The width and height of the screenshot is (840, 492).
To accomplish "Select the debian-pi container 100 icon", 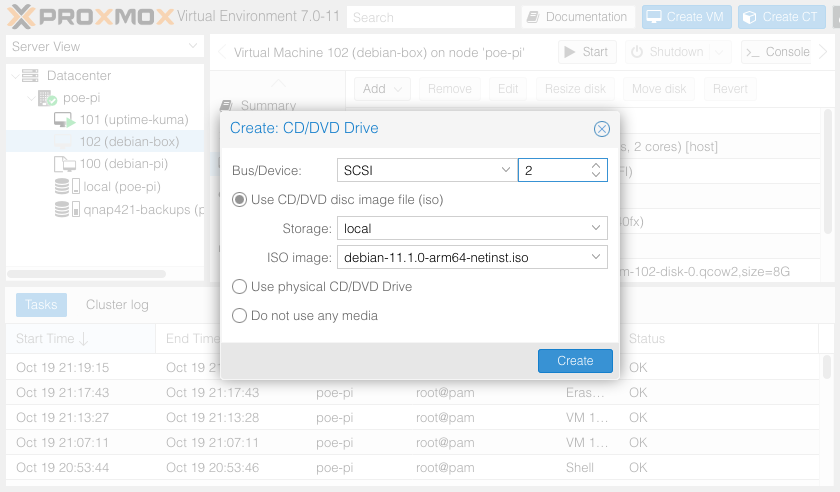I will coord(64,164).
